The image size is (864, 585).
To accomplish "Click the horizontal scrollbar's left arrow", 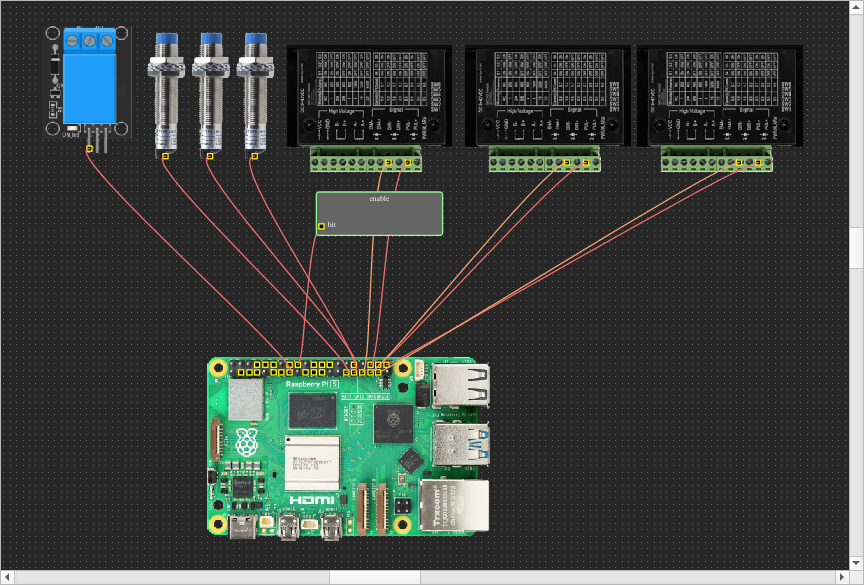I will [x=6, y=577].
